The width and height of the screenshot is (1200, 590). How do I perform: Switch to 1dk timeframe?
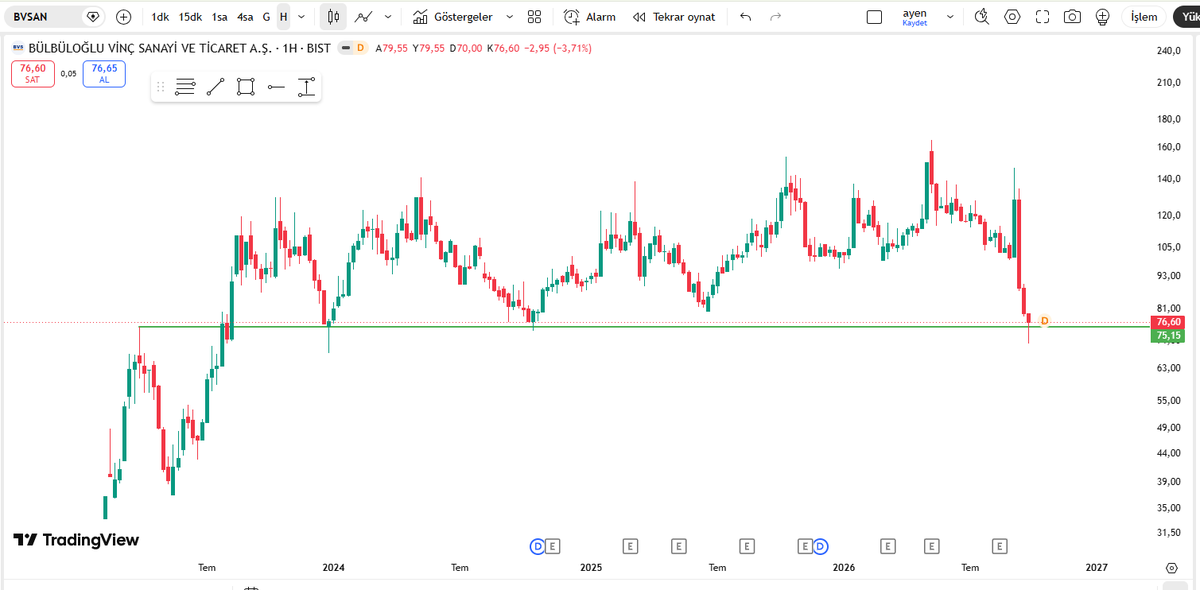[160, 17]
